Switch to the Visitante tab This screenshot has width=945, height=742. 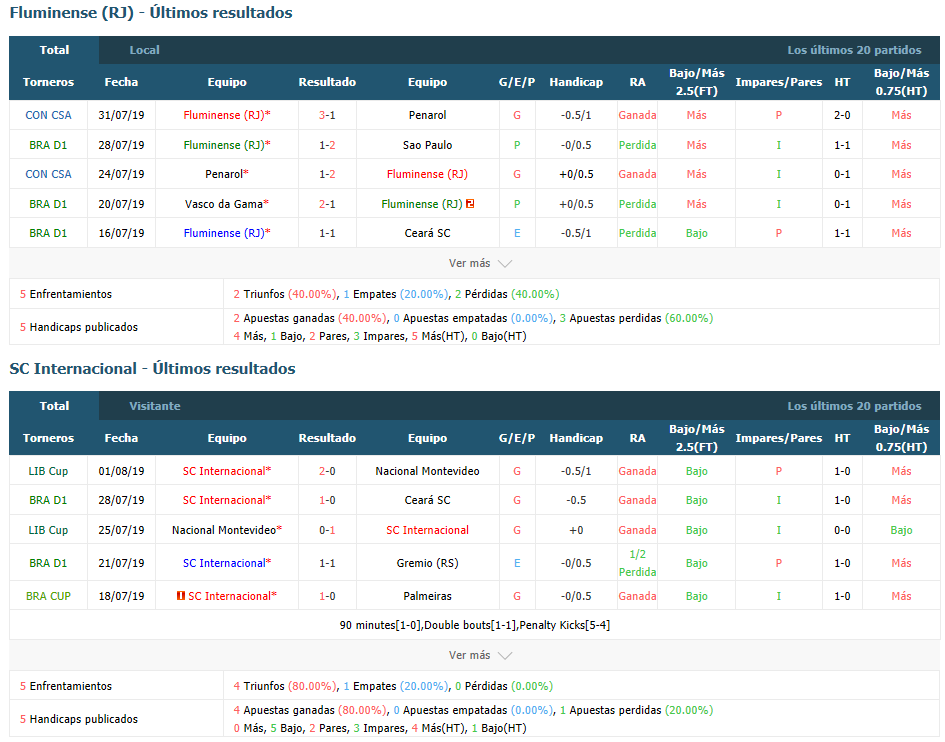coord(155,406)
